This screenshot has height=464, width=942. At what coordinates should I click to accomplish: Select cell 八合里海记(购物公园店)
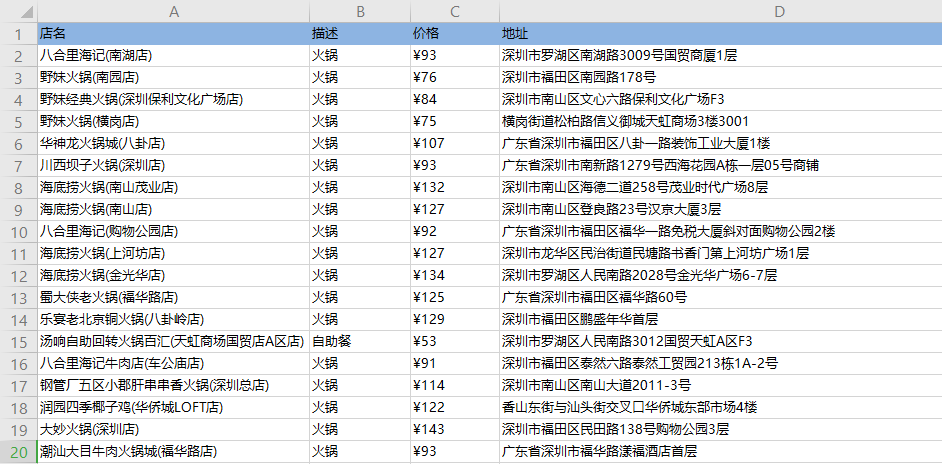click(x=174, y=231)
